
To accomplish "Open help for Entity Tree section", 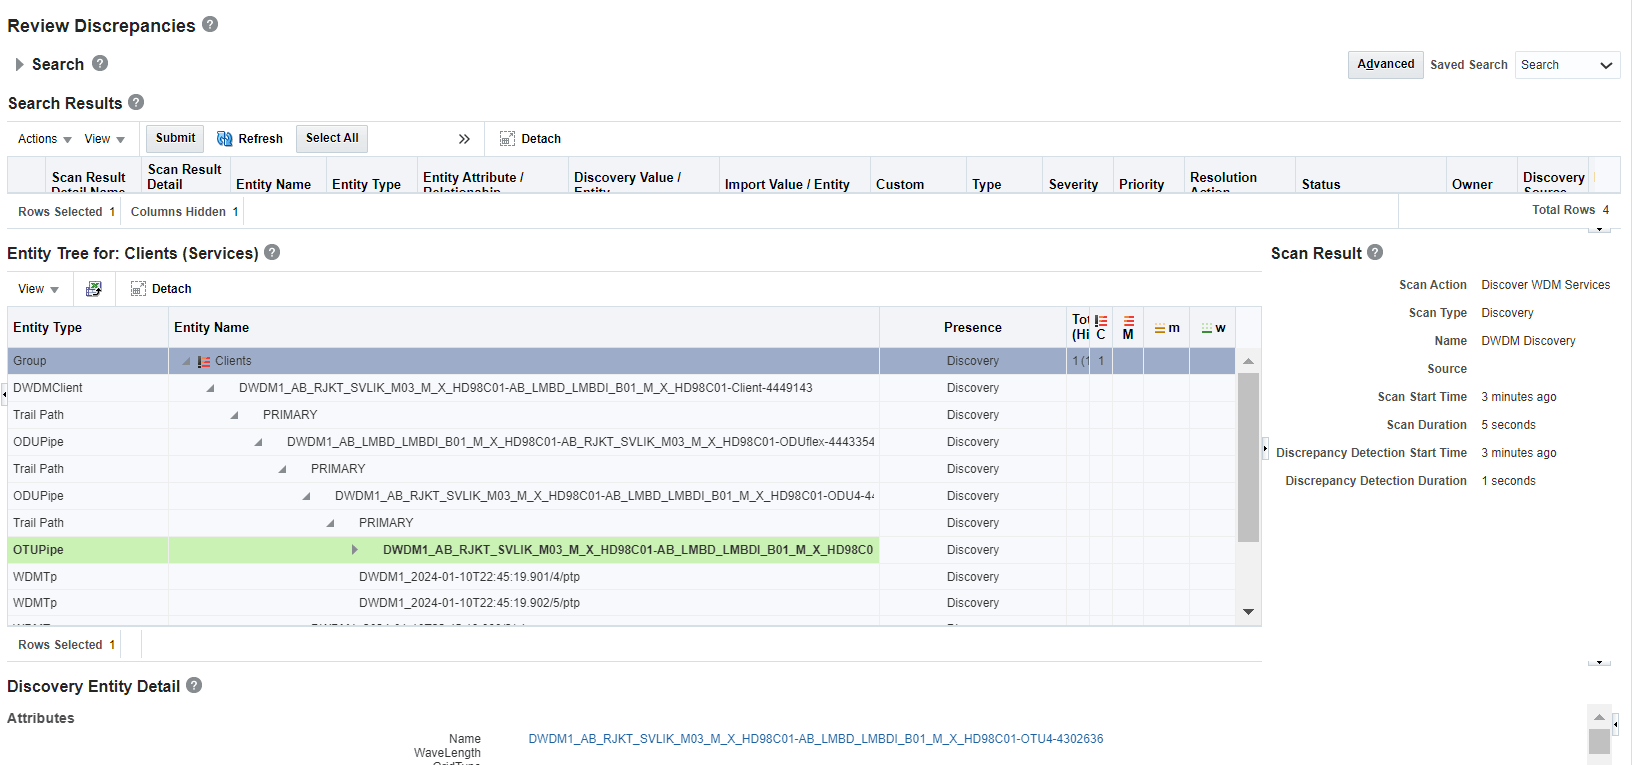I will [272, 252].
